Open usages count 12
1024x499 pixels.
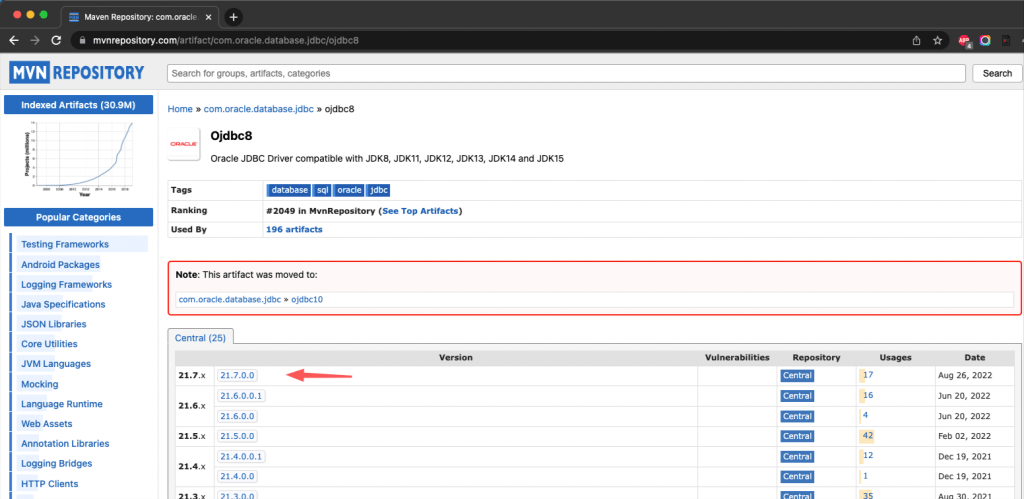tap(868, 456)
